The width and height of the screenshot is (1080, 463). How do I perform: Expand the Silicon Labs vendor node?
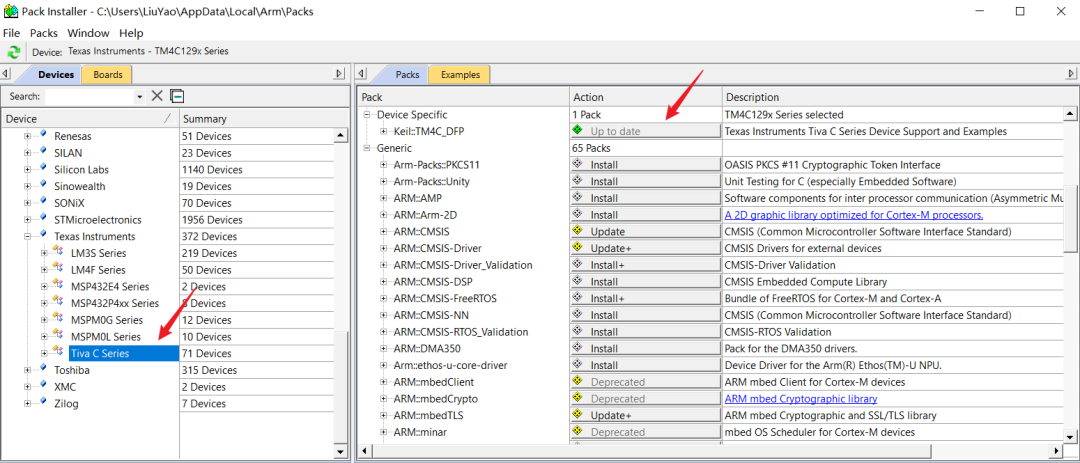click(x=28, y=169)
